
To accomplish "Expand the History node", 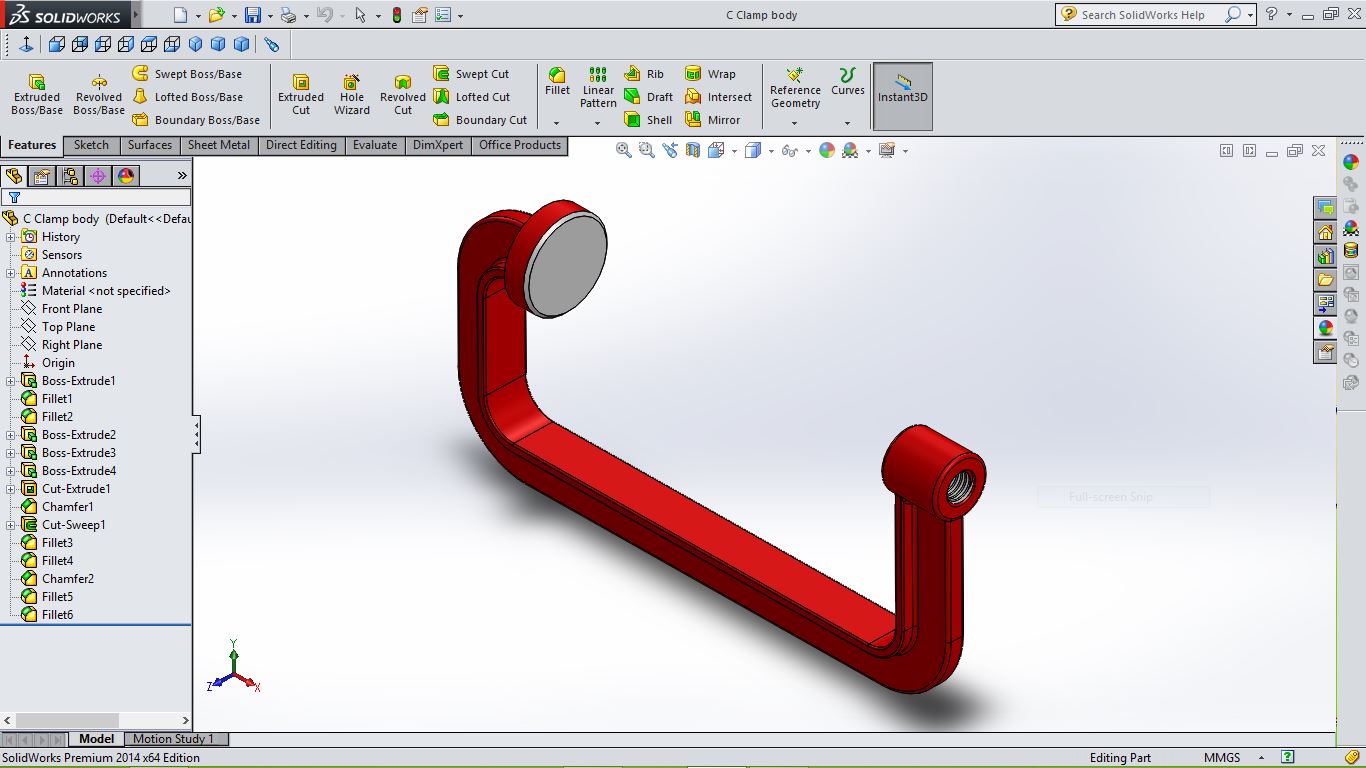I will pos(11,237).
